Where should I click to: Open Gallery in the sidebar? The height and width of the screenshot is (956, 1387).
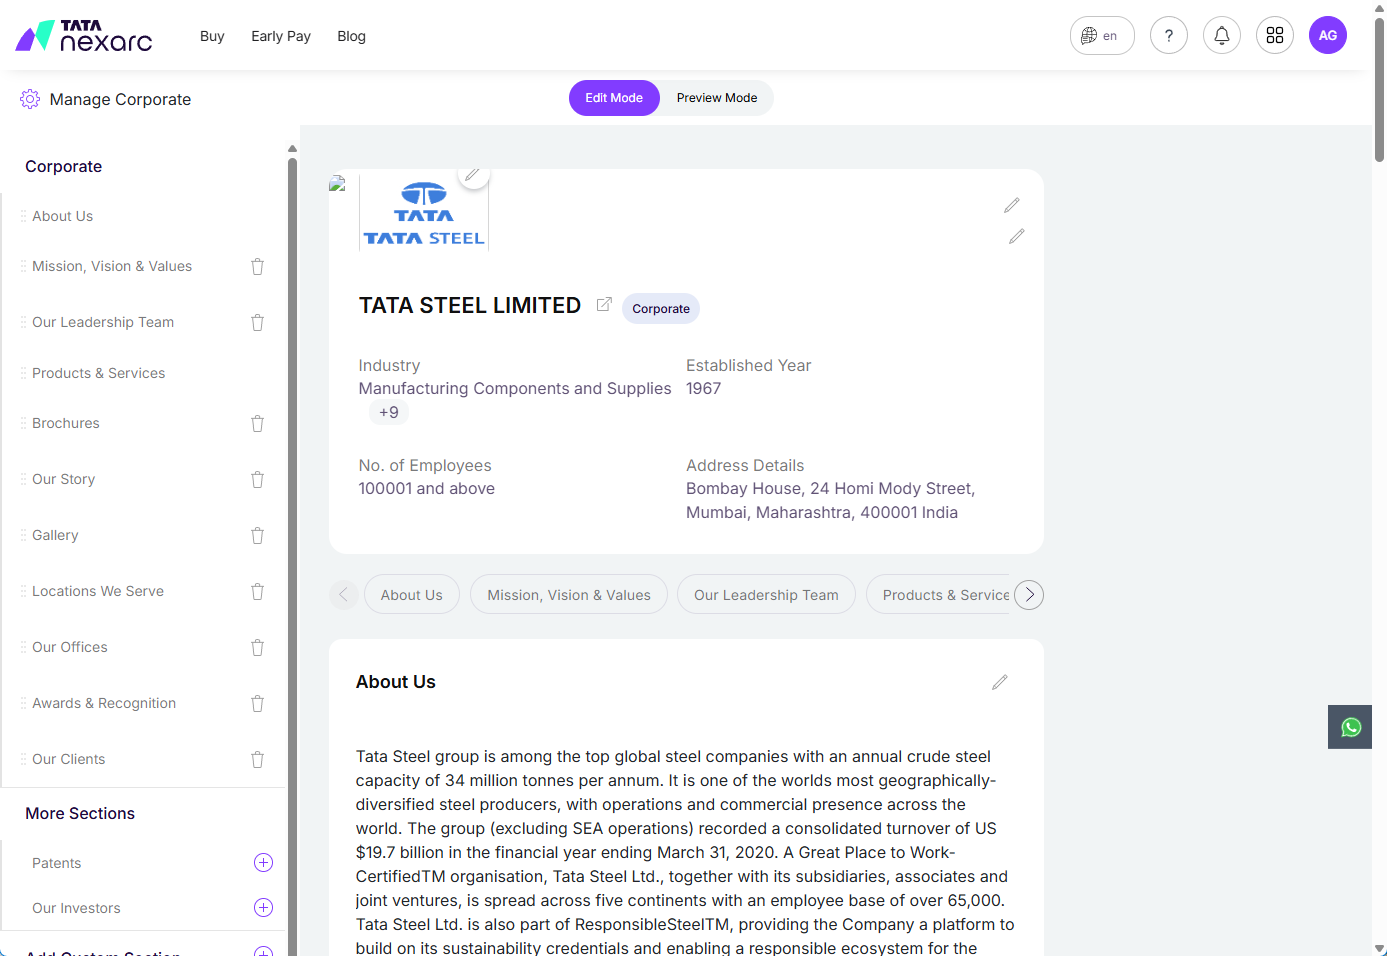coord(55,535)
